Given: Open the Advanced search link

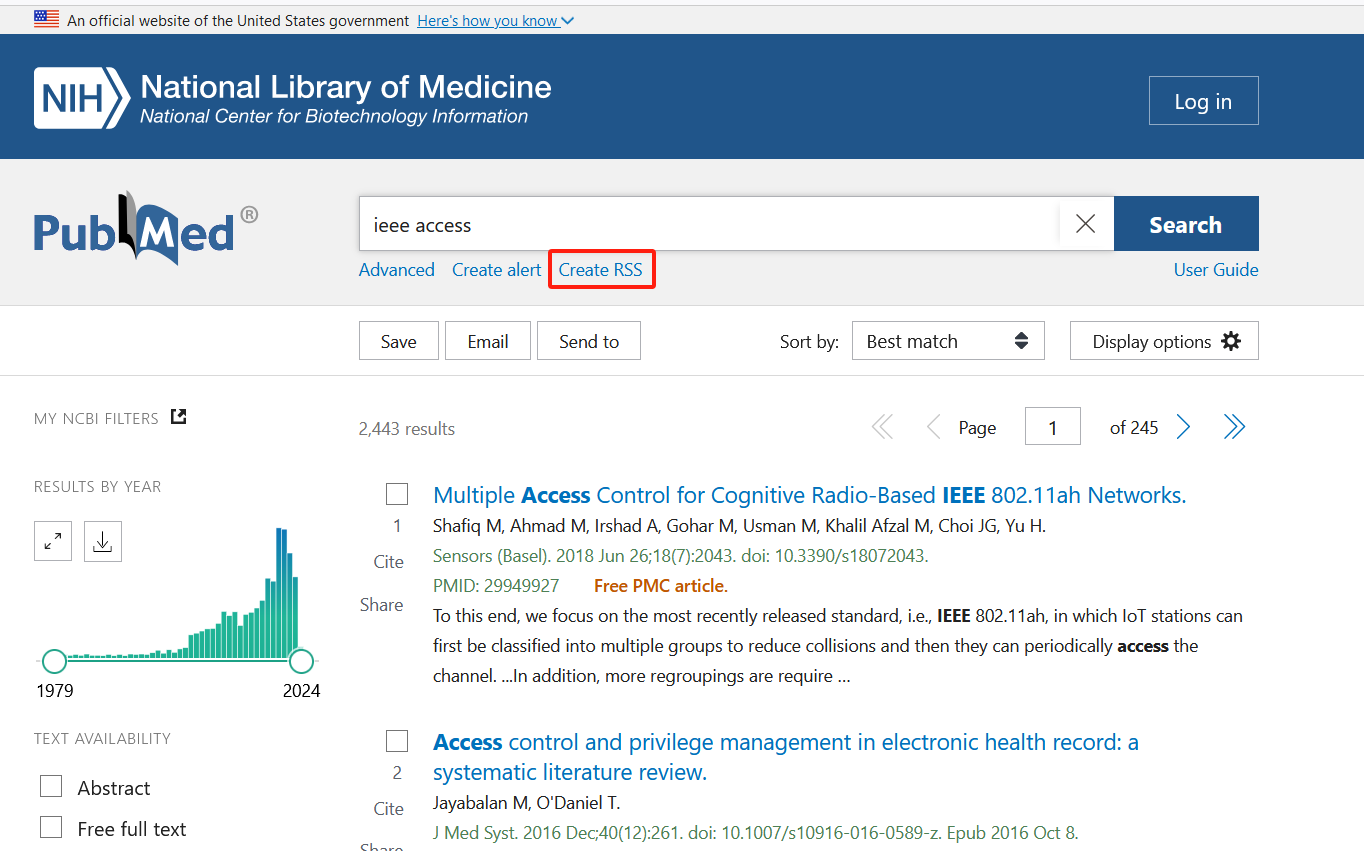Looking at the screenshot, I should [x=397, y=270].
